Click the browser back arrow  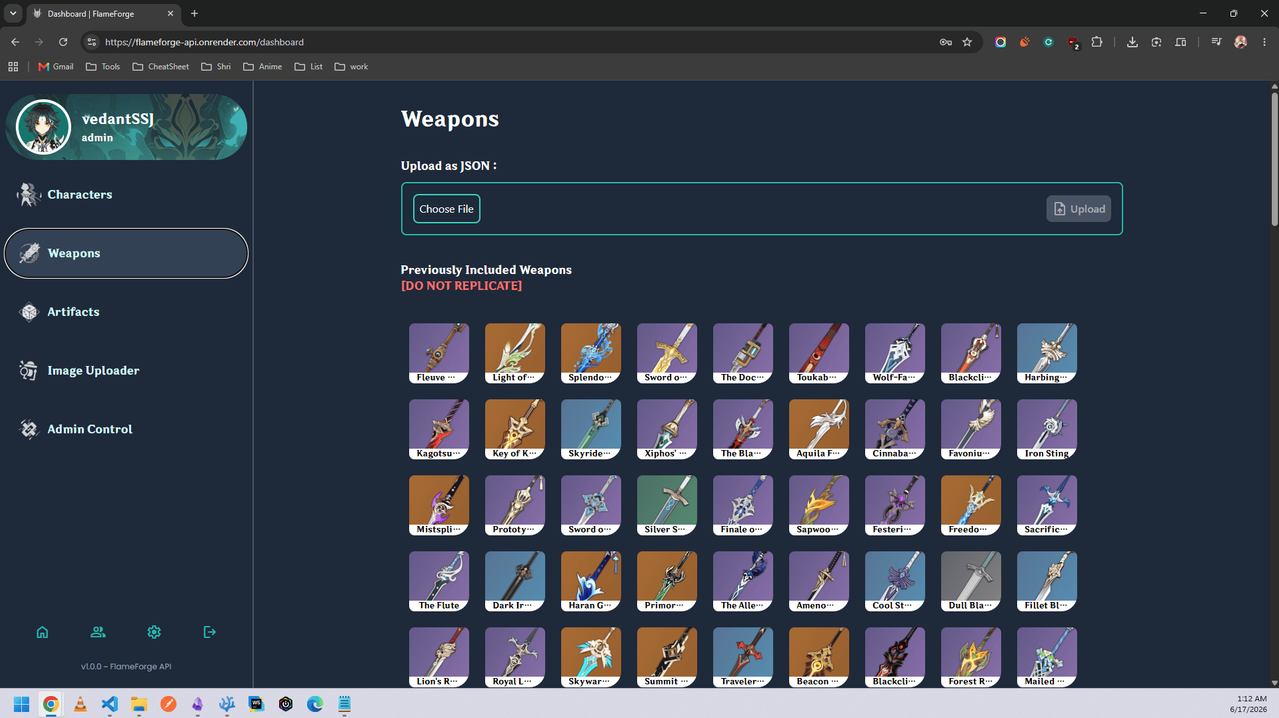[15, 42]
